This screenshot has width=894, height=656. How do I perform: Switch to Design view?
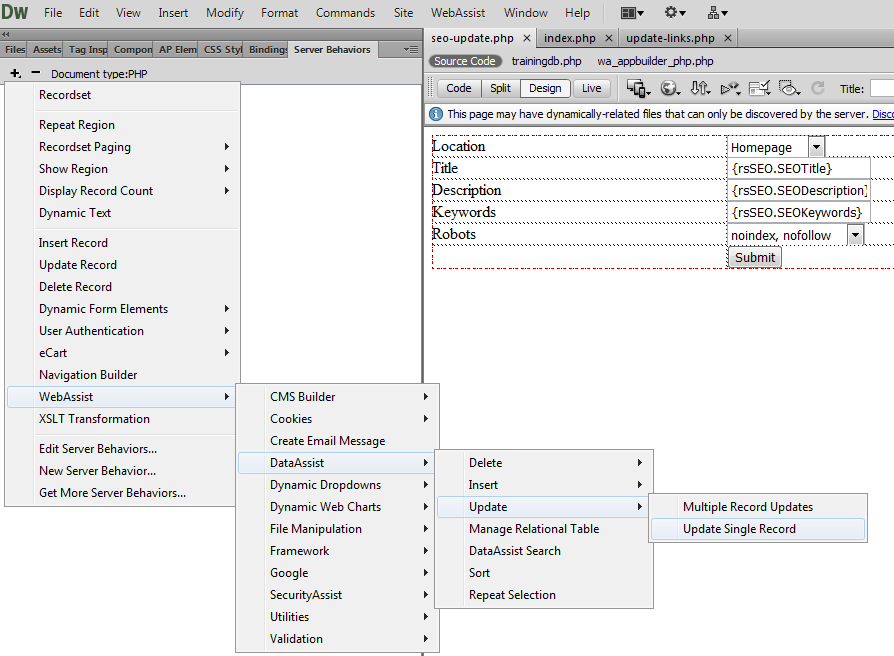point(545,88)
